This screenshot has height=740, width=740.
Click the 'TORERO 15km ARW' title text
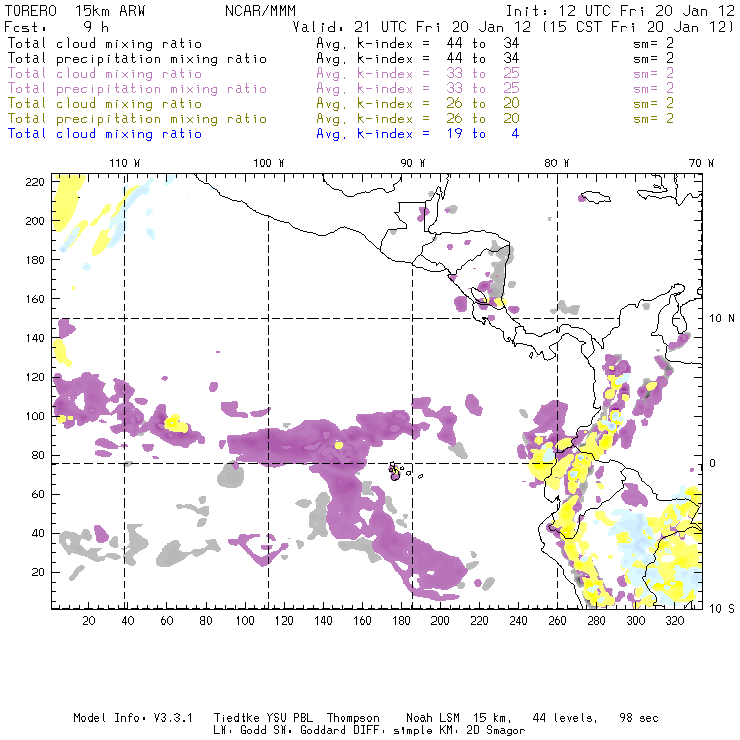tap(75, 11)
